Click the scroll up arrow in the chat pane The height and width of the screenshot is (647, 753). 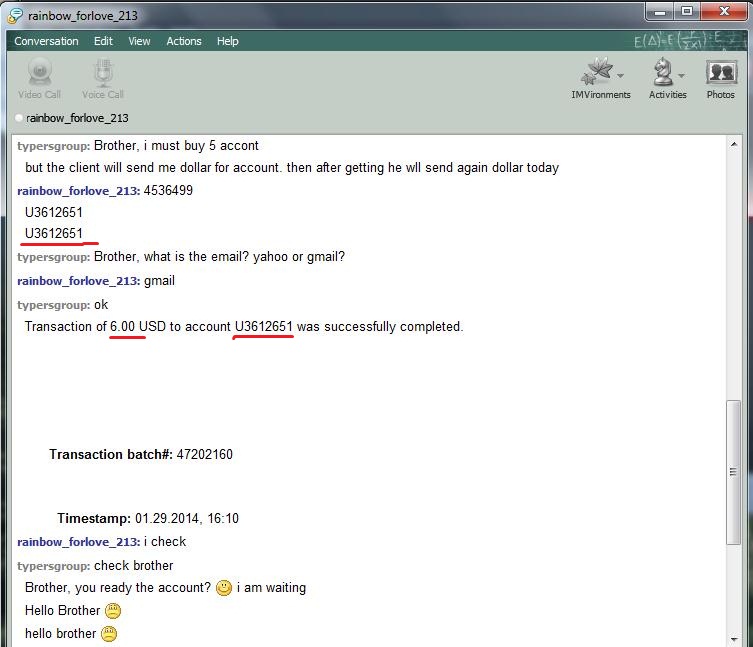(x=734, y=144)
